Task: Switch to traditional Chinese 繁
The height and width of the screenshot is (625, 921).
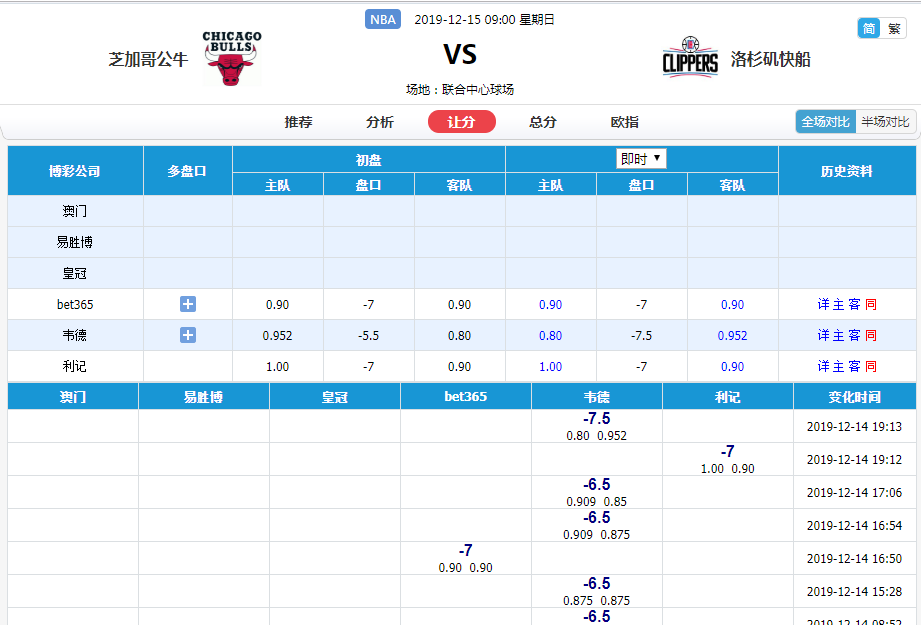Action: [x=894, y=28]
